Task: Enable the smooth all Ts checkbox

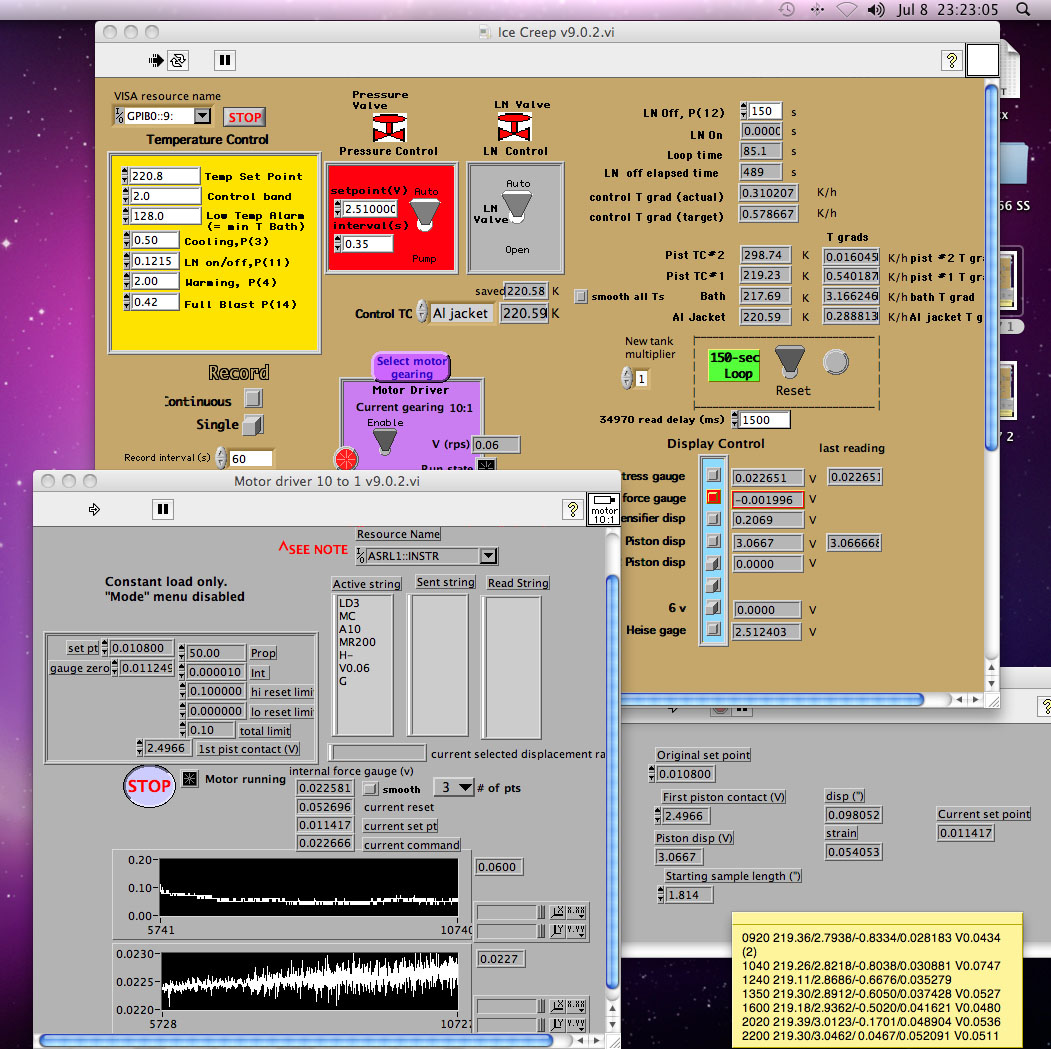Action: click(x=581, y=296)
